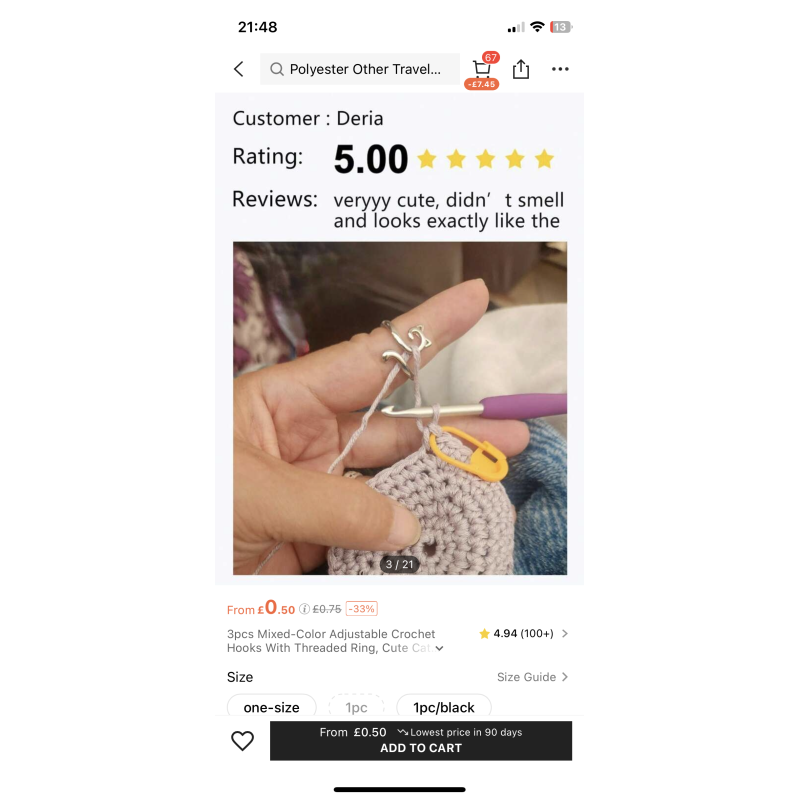Expand the product title chevron
This screenshot has width=800, height=800.
(x=439, y=648)
